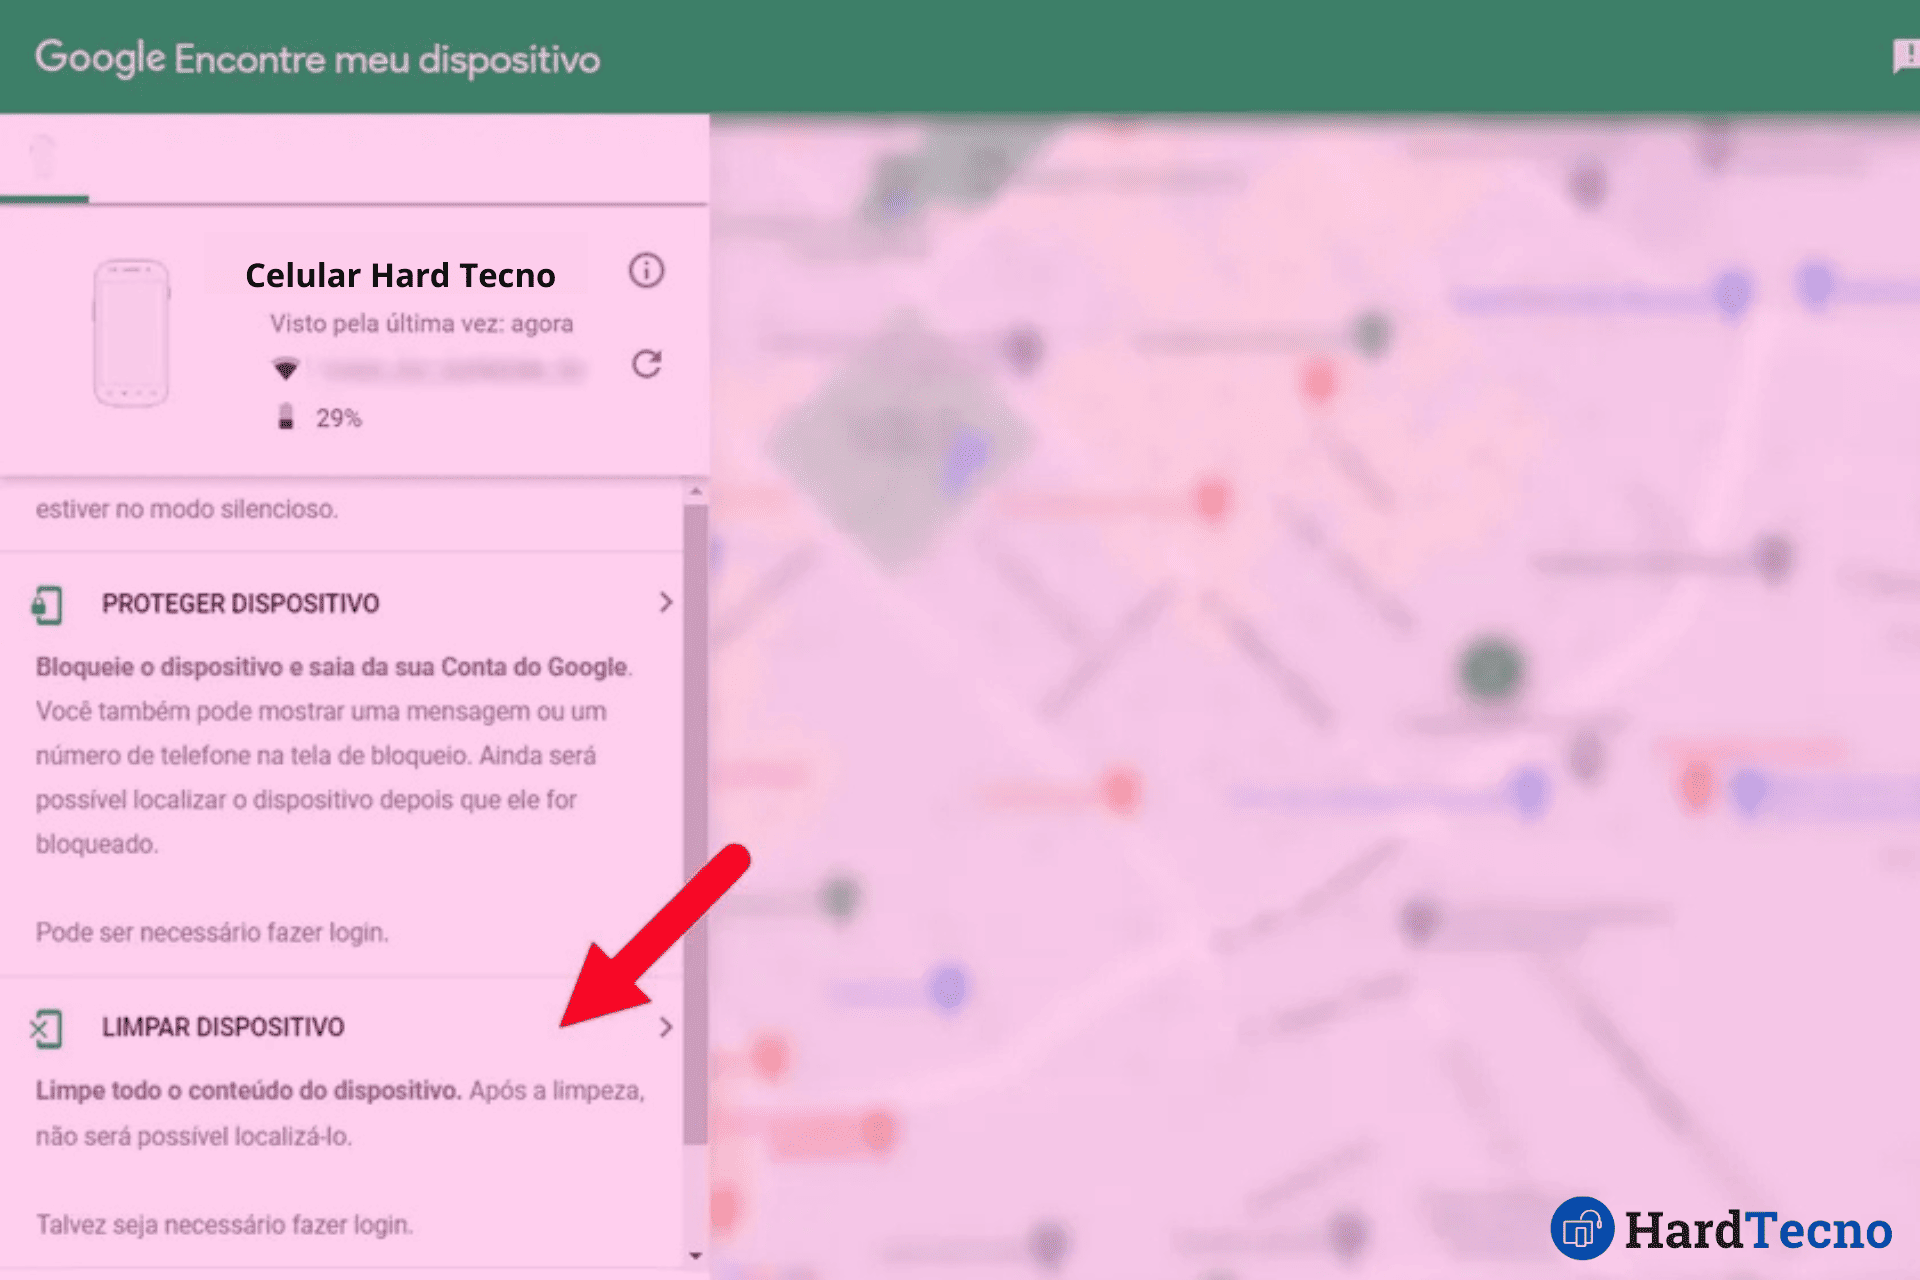Click the Encontre meu dispositivo title
Image resolution: width=1920 pixels, height=1280 pixels.
click(387, 60)
